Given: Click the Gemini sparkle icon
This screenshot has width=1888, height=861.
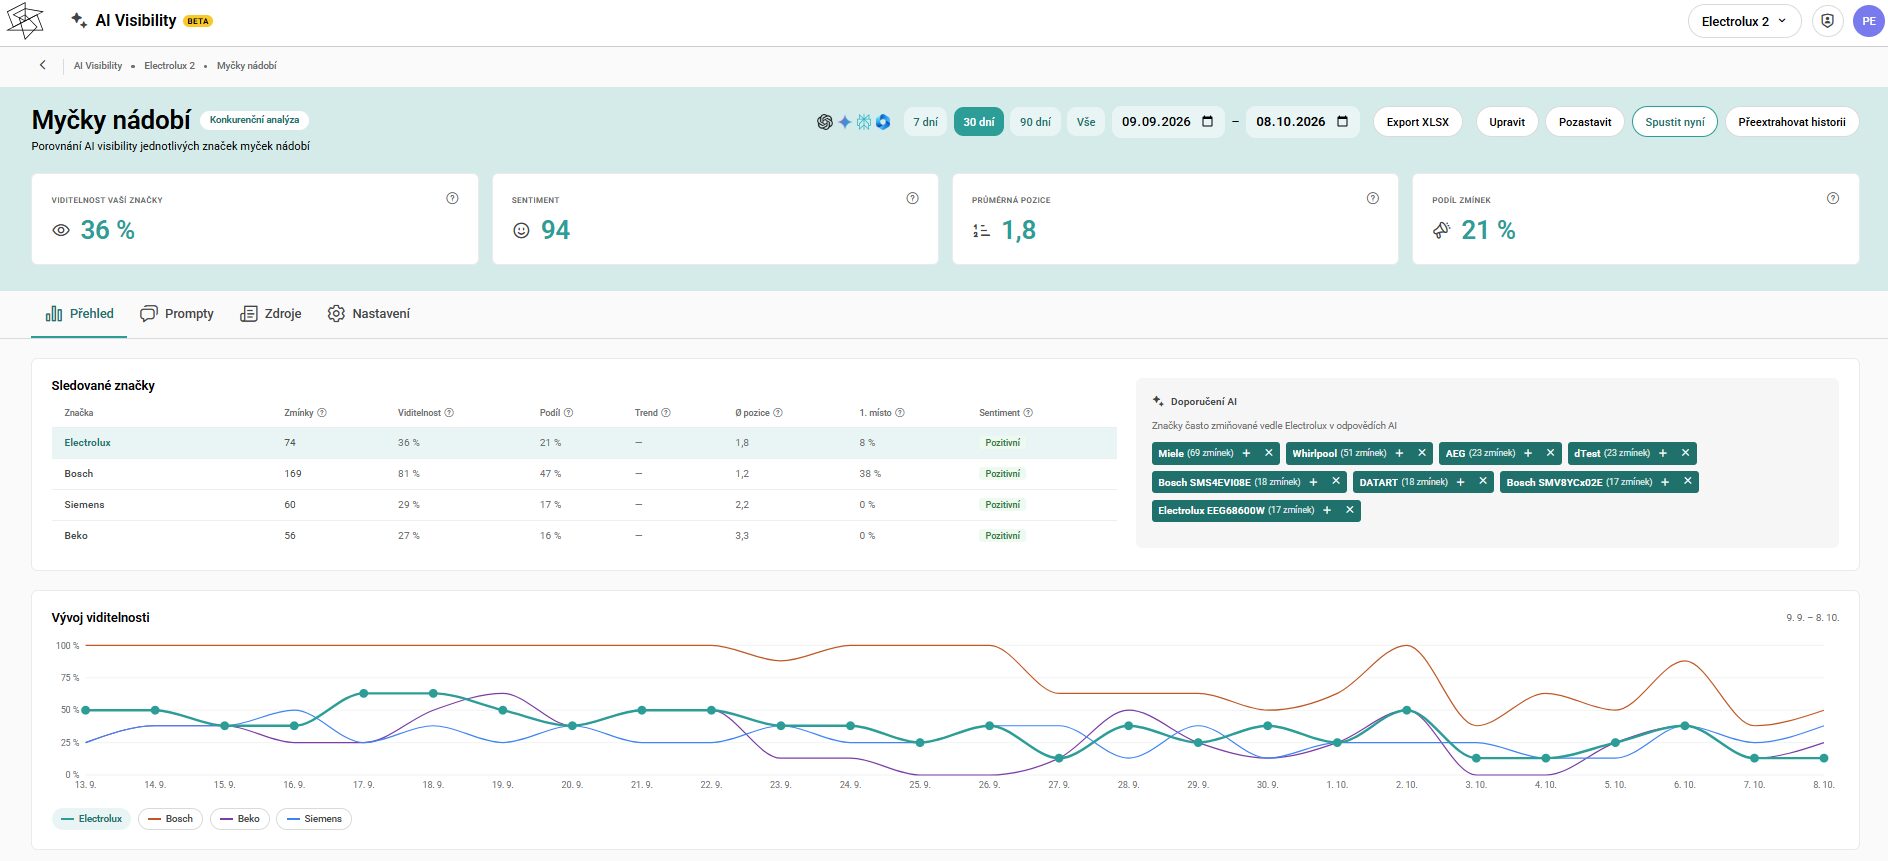Looking at the screenshot, I should coord(844,122).
